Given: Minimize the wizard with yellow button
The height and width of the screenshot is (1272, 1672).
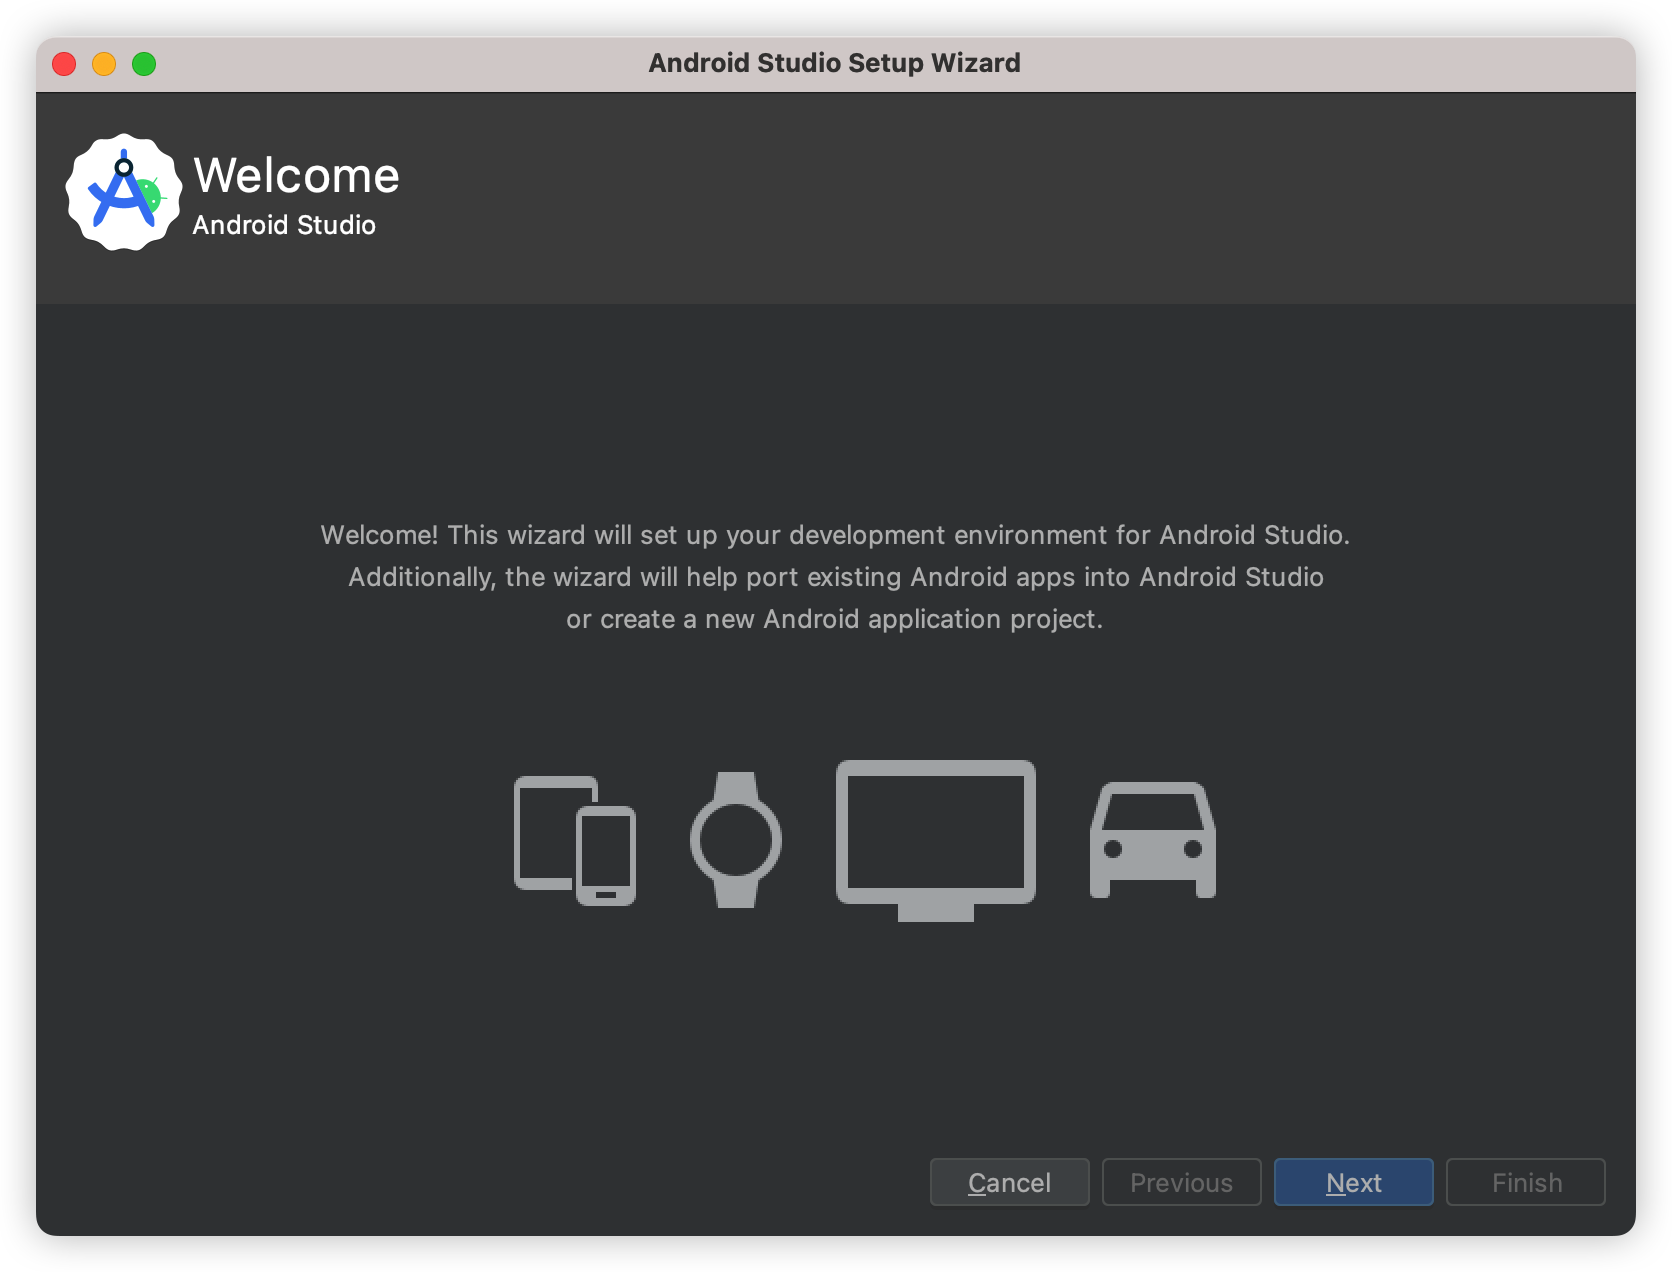Looking at the screenshot, I should tap(104, 64).
